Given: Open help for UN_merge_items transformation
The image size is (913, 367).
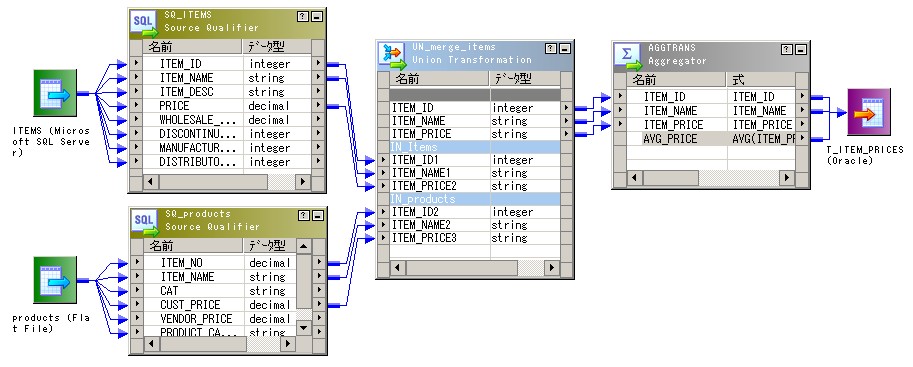Looking at the screenshot, I should tap(551, 48).
